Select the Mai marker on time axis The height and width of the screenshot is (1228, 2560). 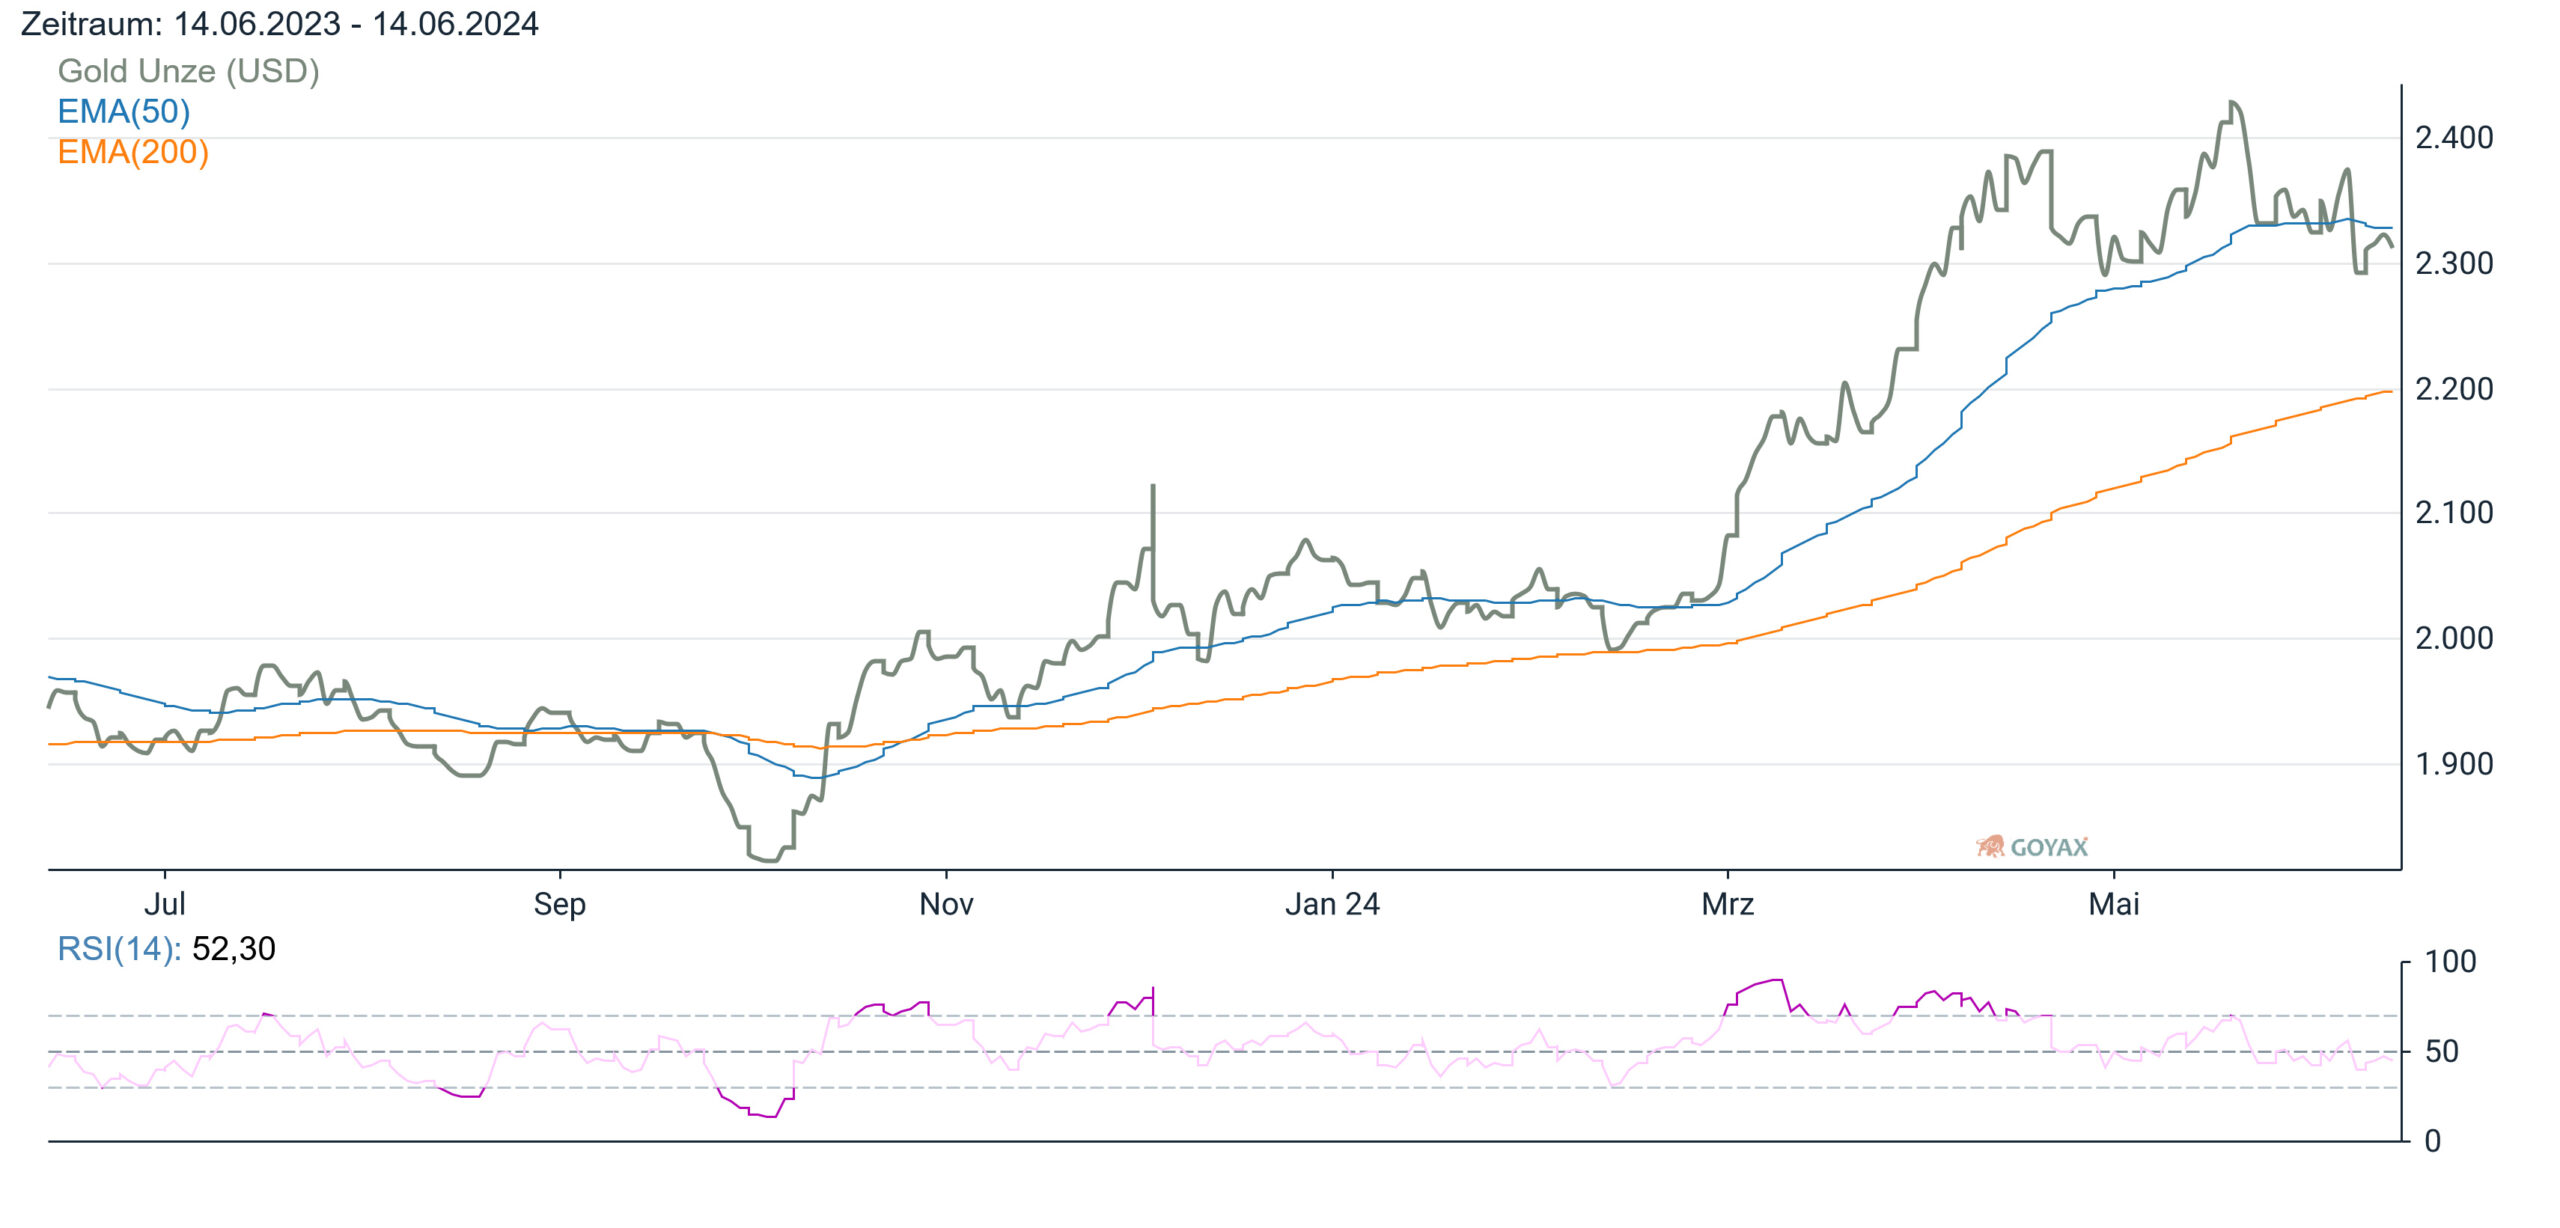pos(2114,904)
